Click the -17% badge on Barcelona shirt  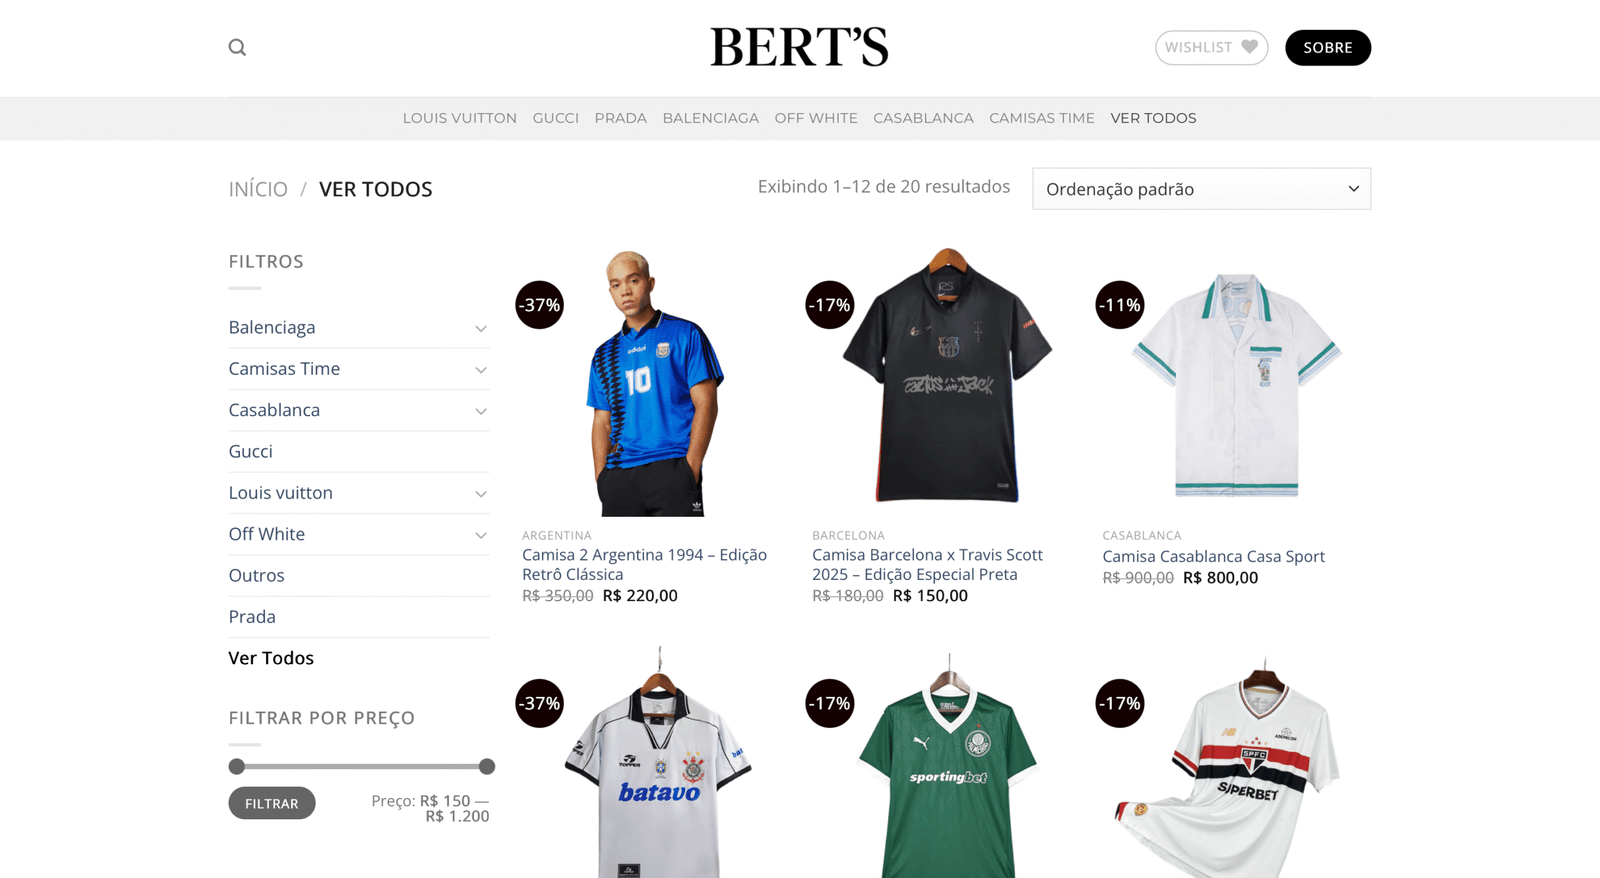point(830,305)
